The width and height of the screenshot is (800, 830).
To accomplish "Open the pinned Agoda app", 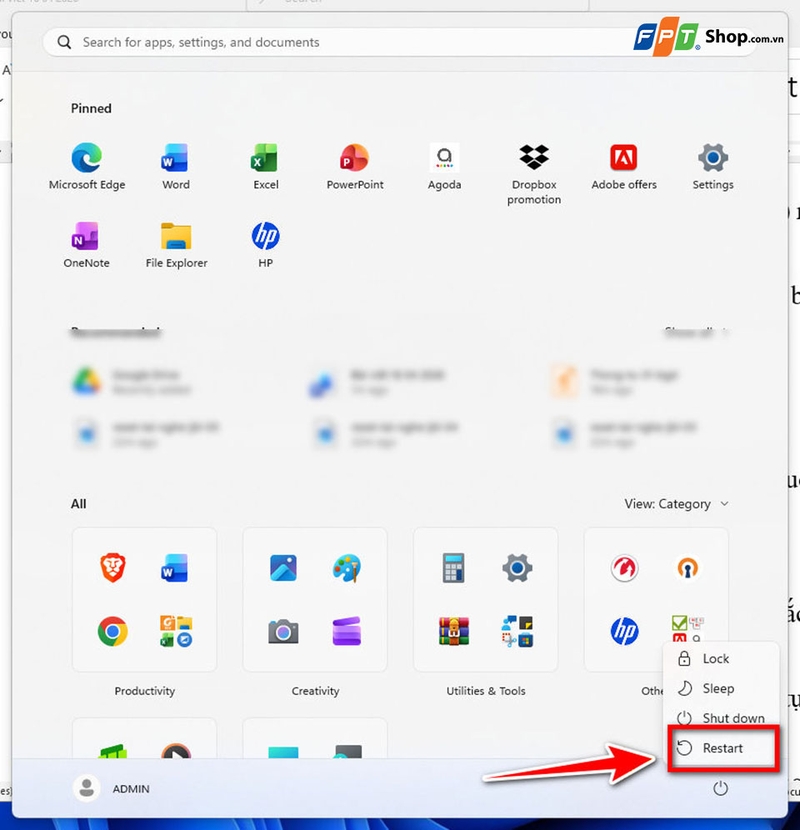I will click(x=444, y=166).
